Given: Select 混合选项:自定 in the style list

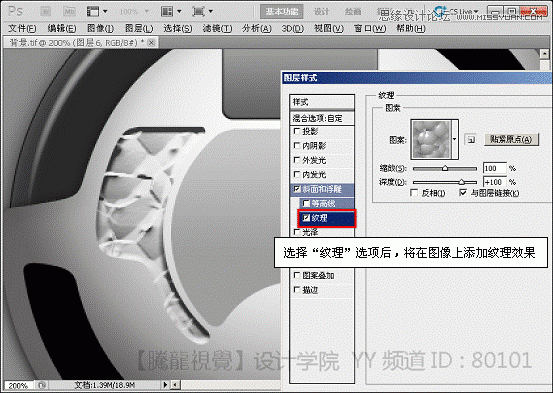Looking at the screenshot, I should tap(322, 118).
